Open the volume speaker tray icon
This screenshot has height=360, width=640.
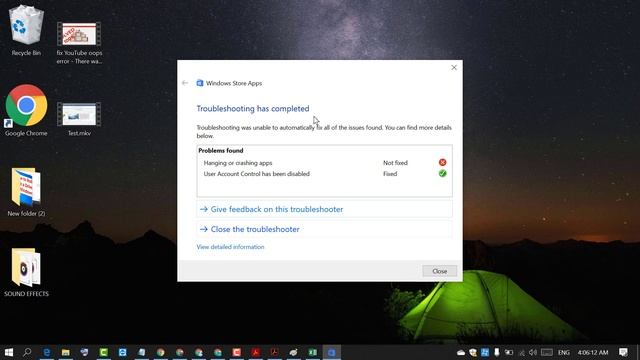pyautogui.click(x=533, y=353)
